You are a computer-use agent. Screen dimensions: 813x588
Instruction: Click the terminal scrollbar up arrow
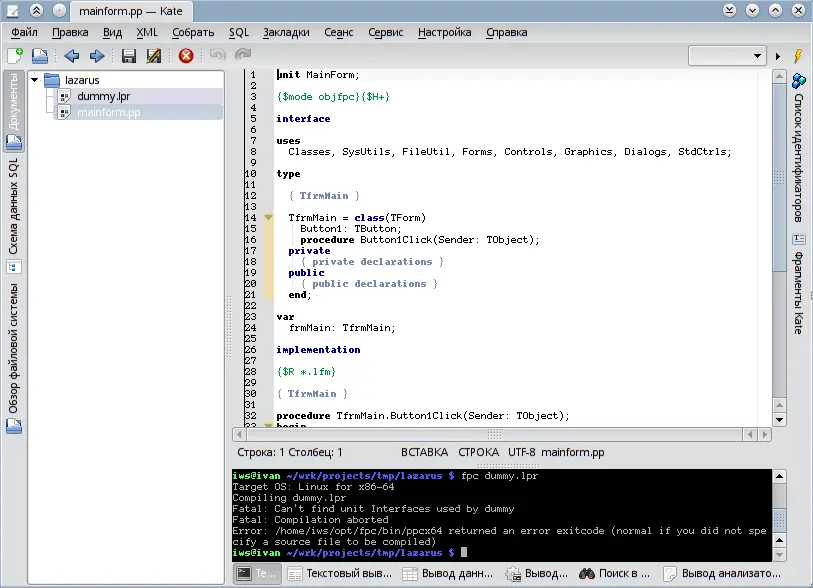point(779,476)
